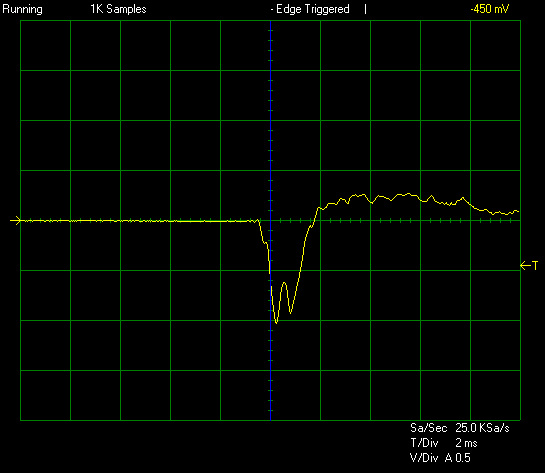Click the trigger level arrow marker T
Viewport: 545px width, 473px height.
coord(529,266)
